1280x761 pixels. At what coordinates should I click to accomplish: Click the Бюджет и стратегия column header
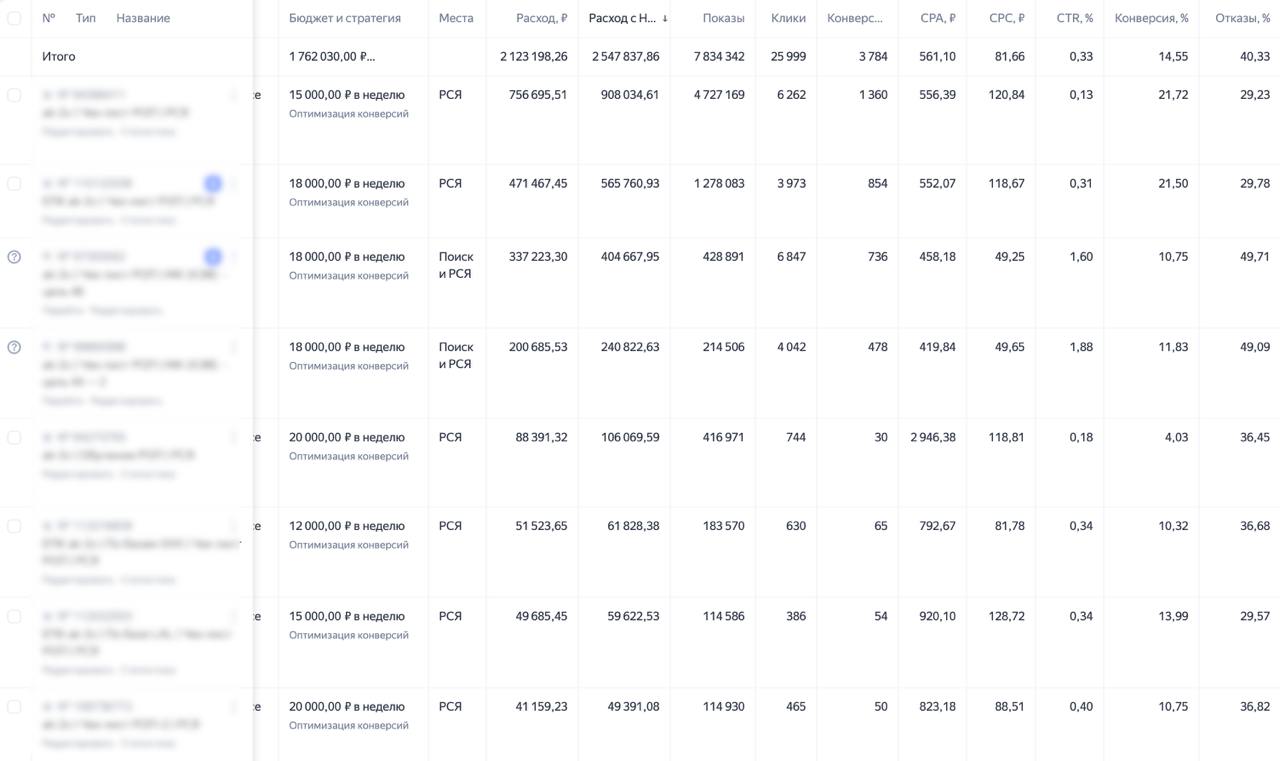pyautogui.click(x=345, y=18)
